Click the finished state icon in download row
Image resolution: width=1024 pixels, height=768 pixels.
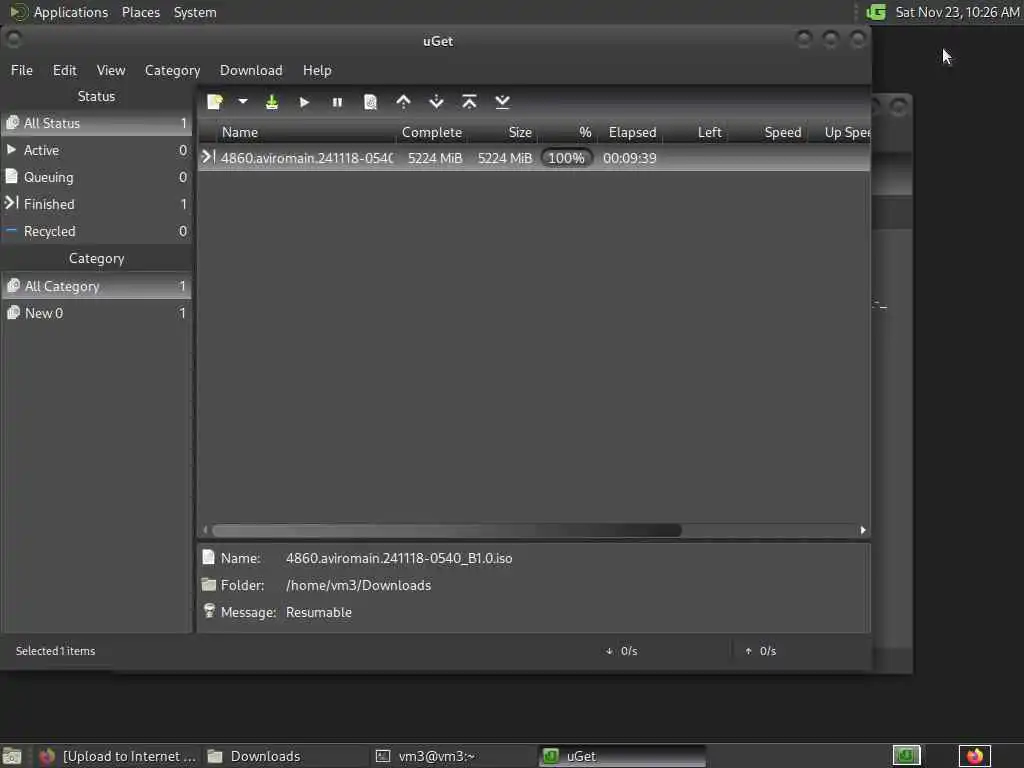[x=208, y=157]
